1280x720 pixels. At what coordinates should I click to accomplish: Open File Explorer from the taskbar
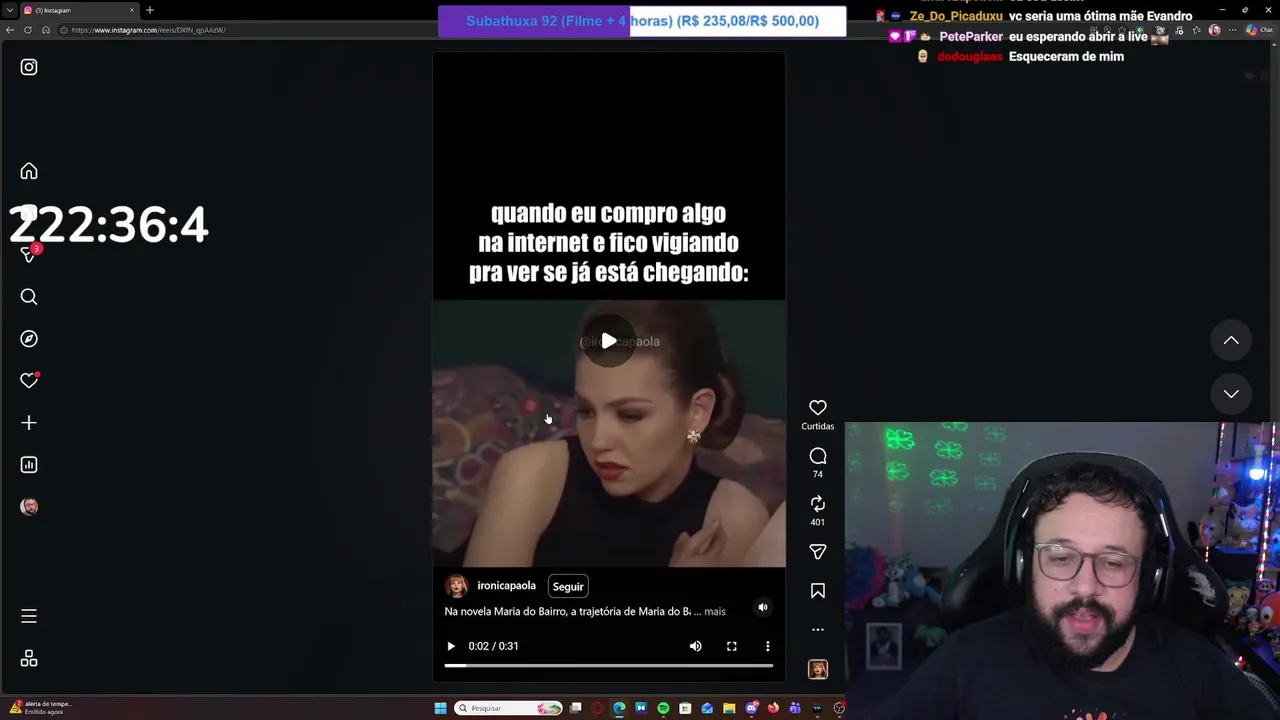[x=729, y=708]
